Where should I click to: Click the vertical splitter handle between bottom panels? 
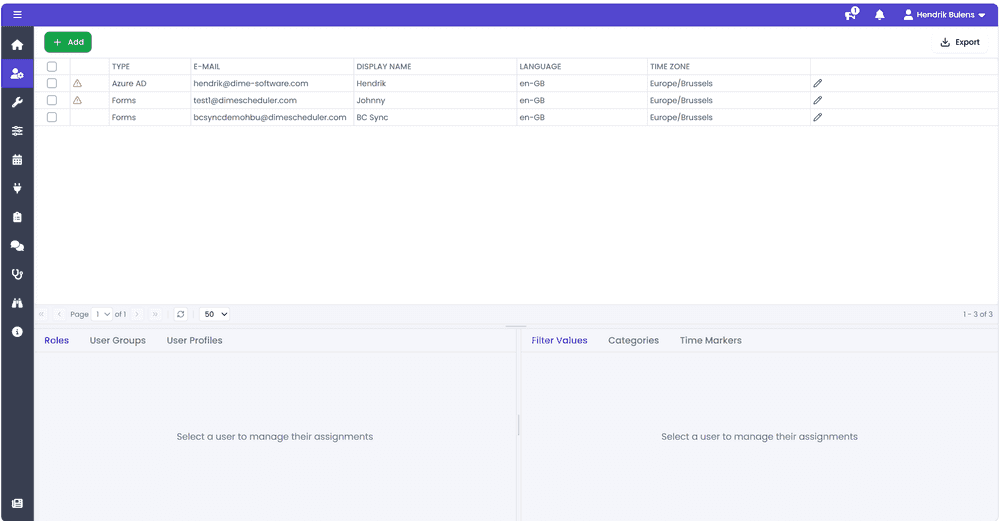(518, 425)
